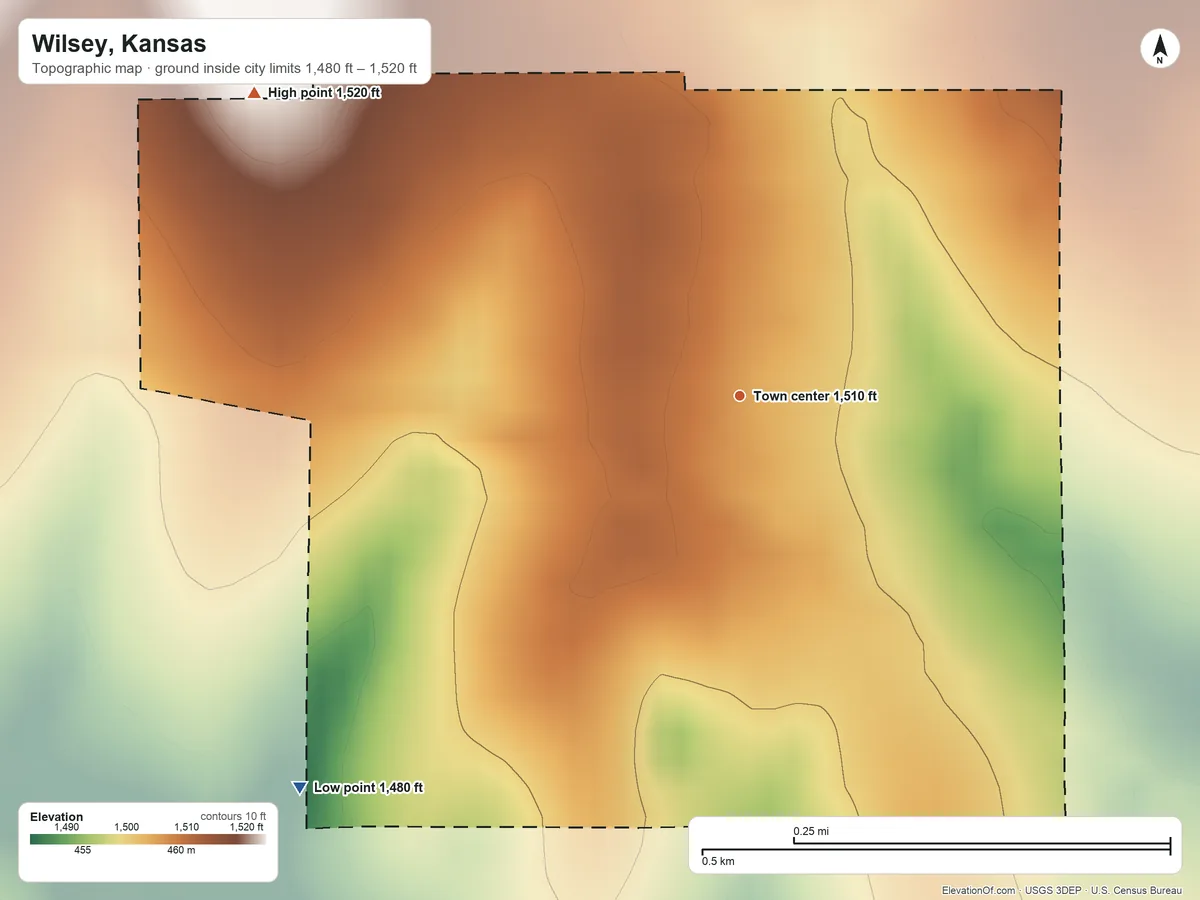Viewport: 1200px width, 900px height.
Task: Click the 'Wilsey, Kansas' title
Action: 119,44
